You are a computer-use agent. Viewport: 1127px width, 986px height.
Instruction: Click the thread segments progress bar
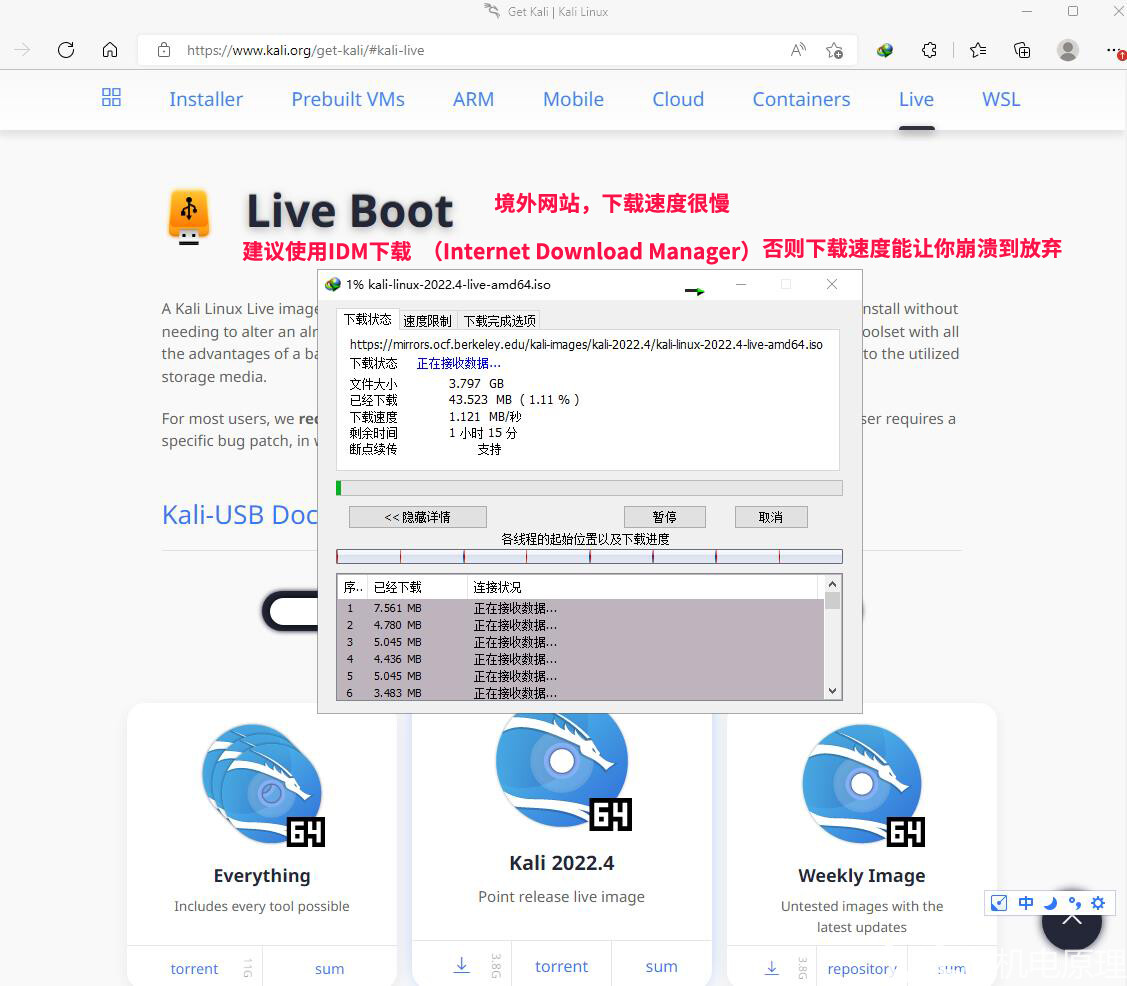tap(589, 556)
